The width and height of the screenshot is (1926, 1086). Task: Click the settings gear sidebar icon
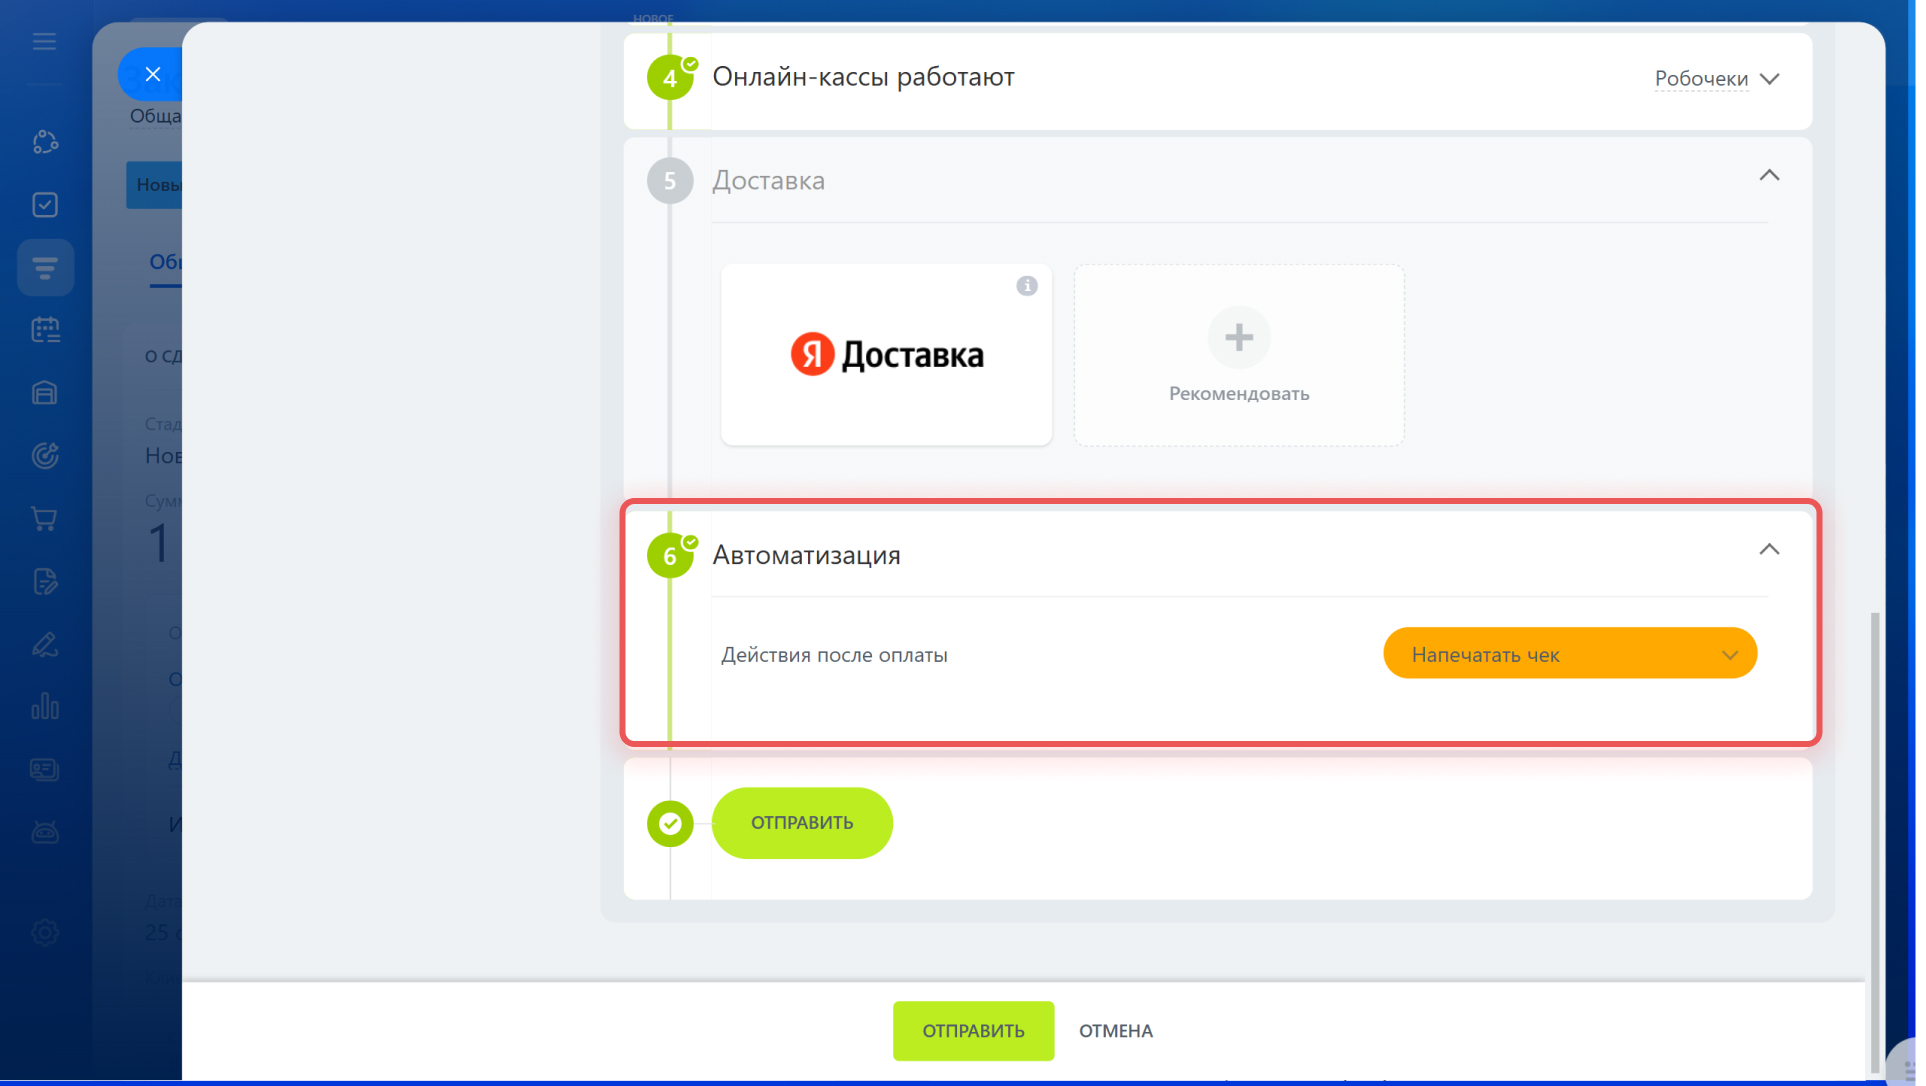click(45, 932)
